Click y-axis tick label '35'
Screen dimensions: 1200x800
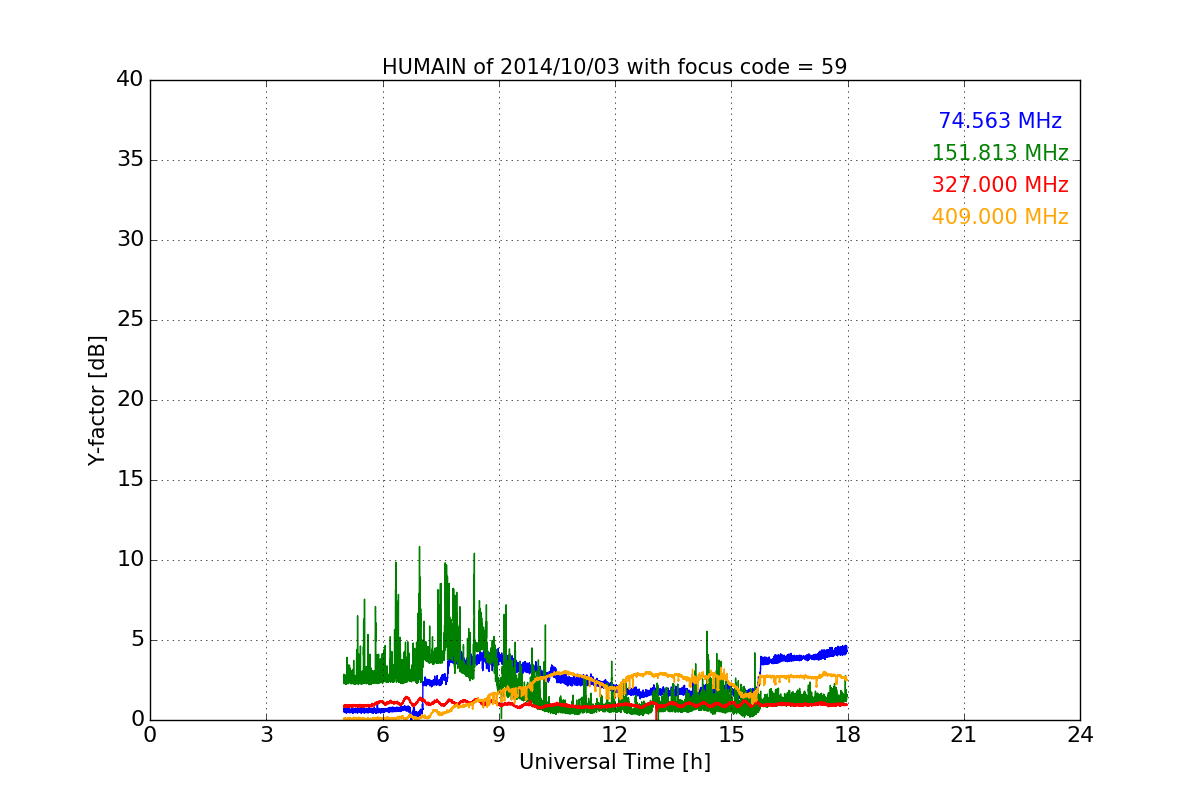click(x=130, y=160)
